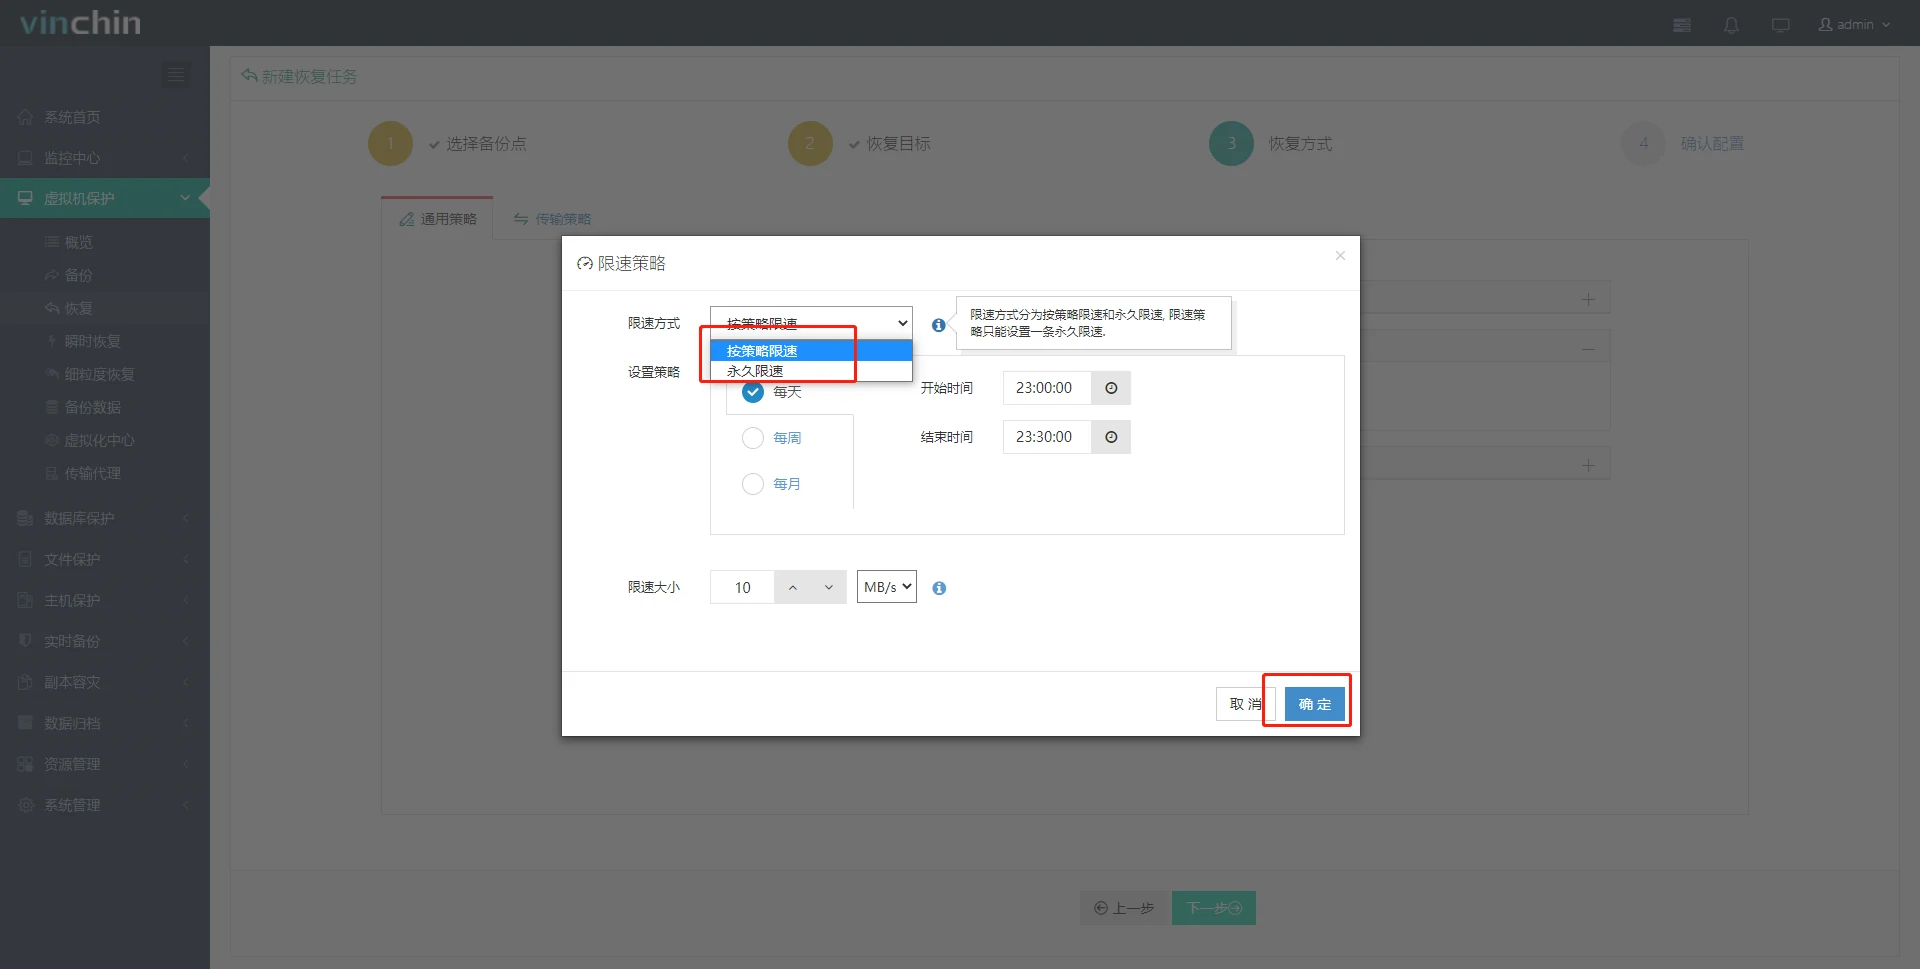The width and height of the screenshot is (1920, 969).
Task: Select the 每月 monthly radio option
Action: (x=753, y=484)
